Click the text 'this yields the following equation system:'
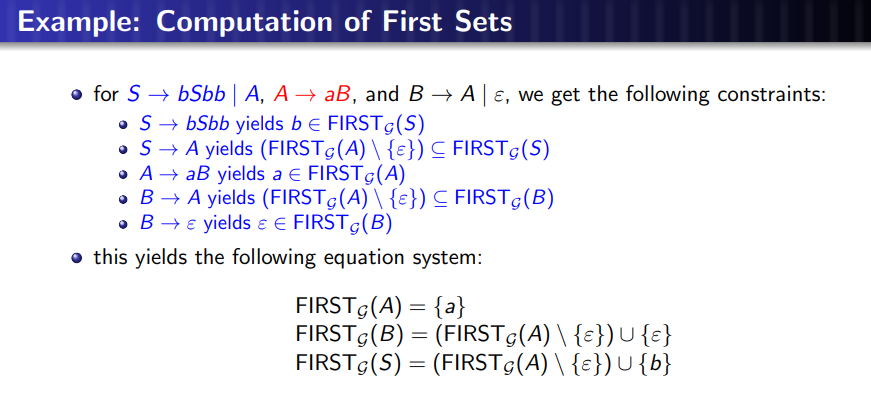Viewport: 871px width, 414px height. (x=288, y=258)
